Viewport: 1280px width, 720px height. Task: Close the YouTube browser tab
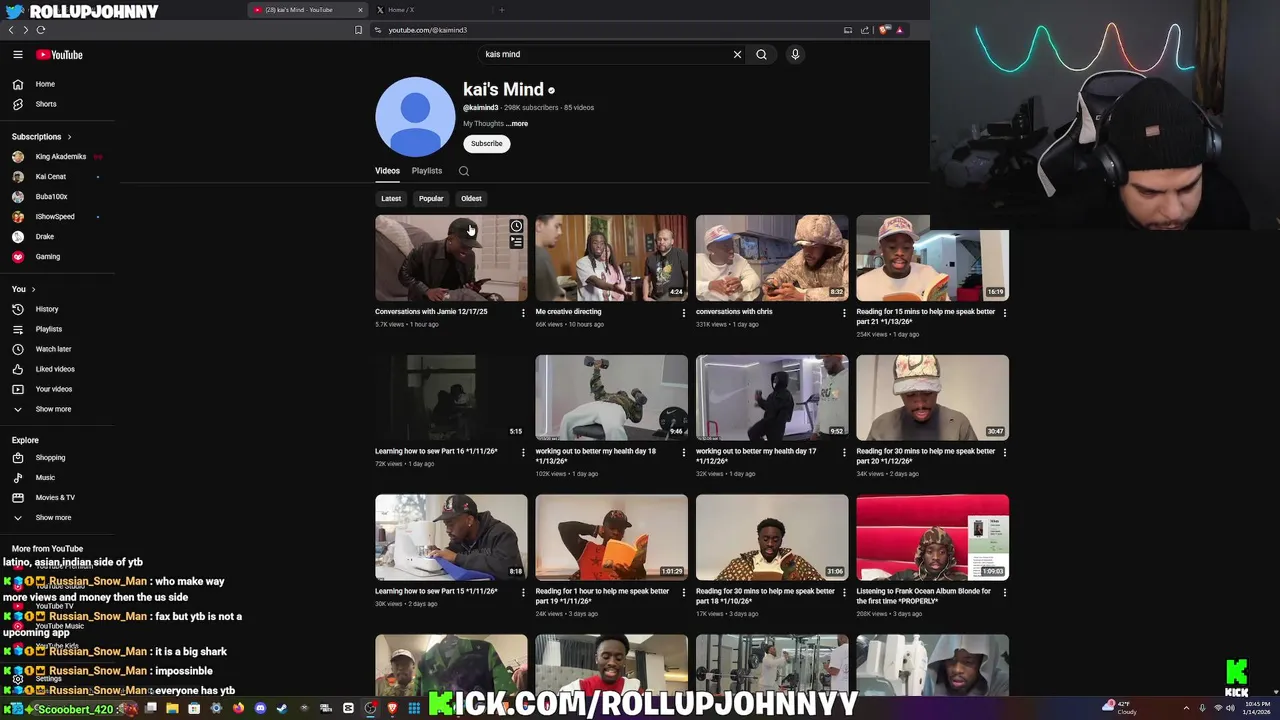pos(360,10)
